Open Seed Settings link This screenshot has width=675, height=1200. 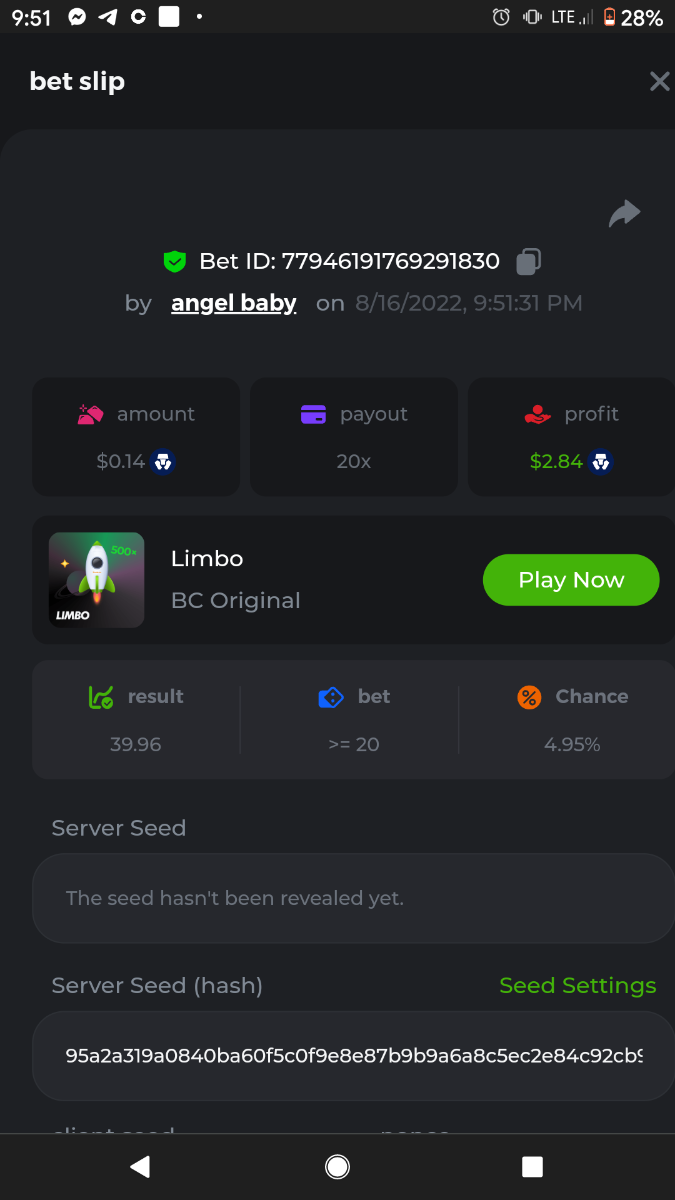pos(577,985)
